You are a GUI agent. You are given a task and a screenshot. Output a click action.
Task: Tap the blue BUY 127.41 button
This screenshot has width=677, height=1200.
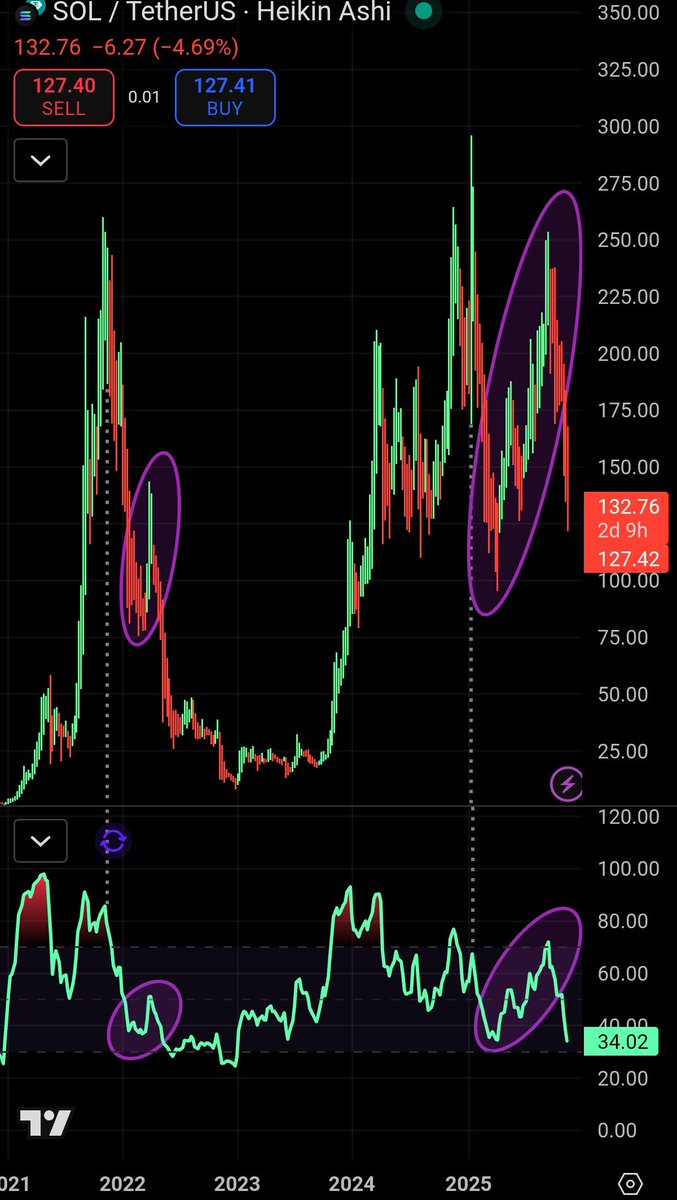(225, 97)
